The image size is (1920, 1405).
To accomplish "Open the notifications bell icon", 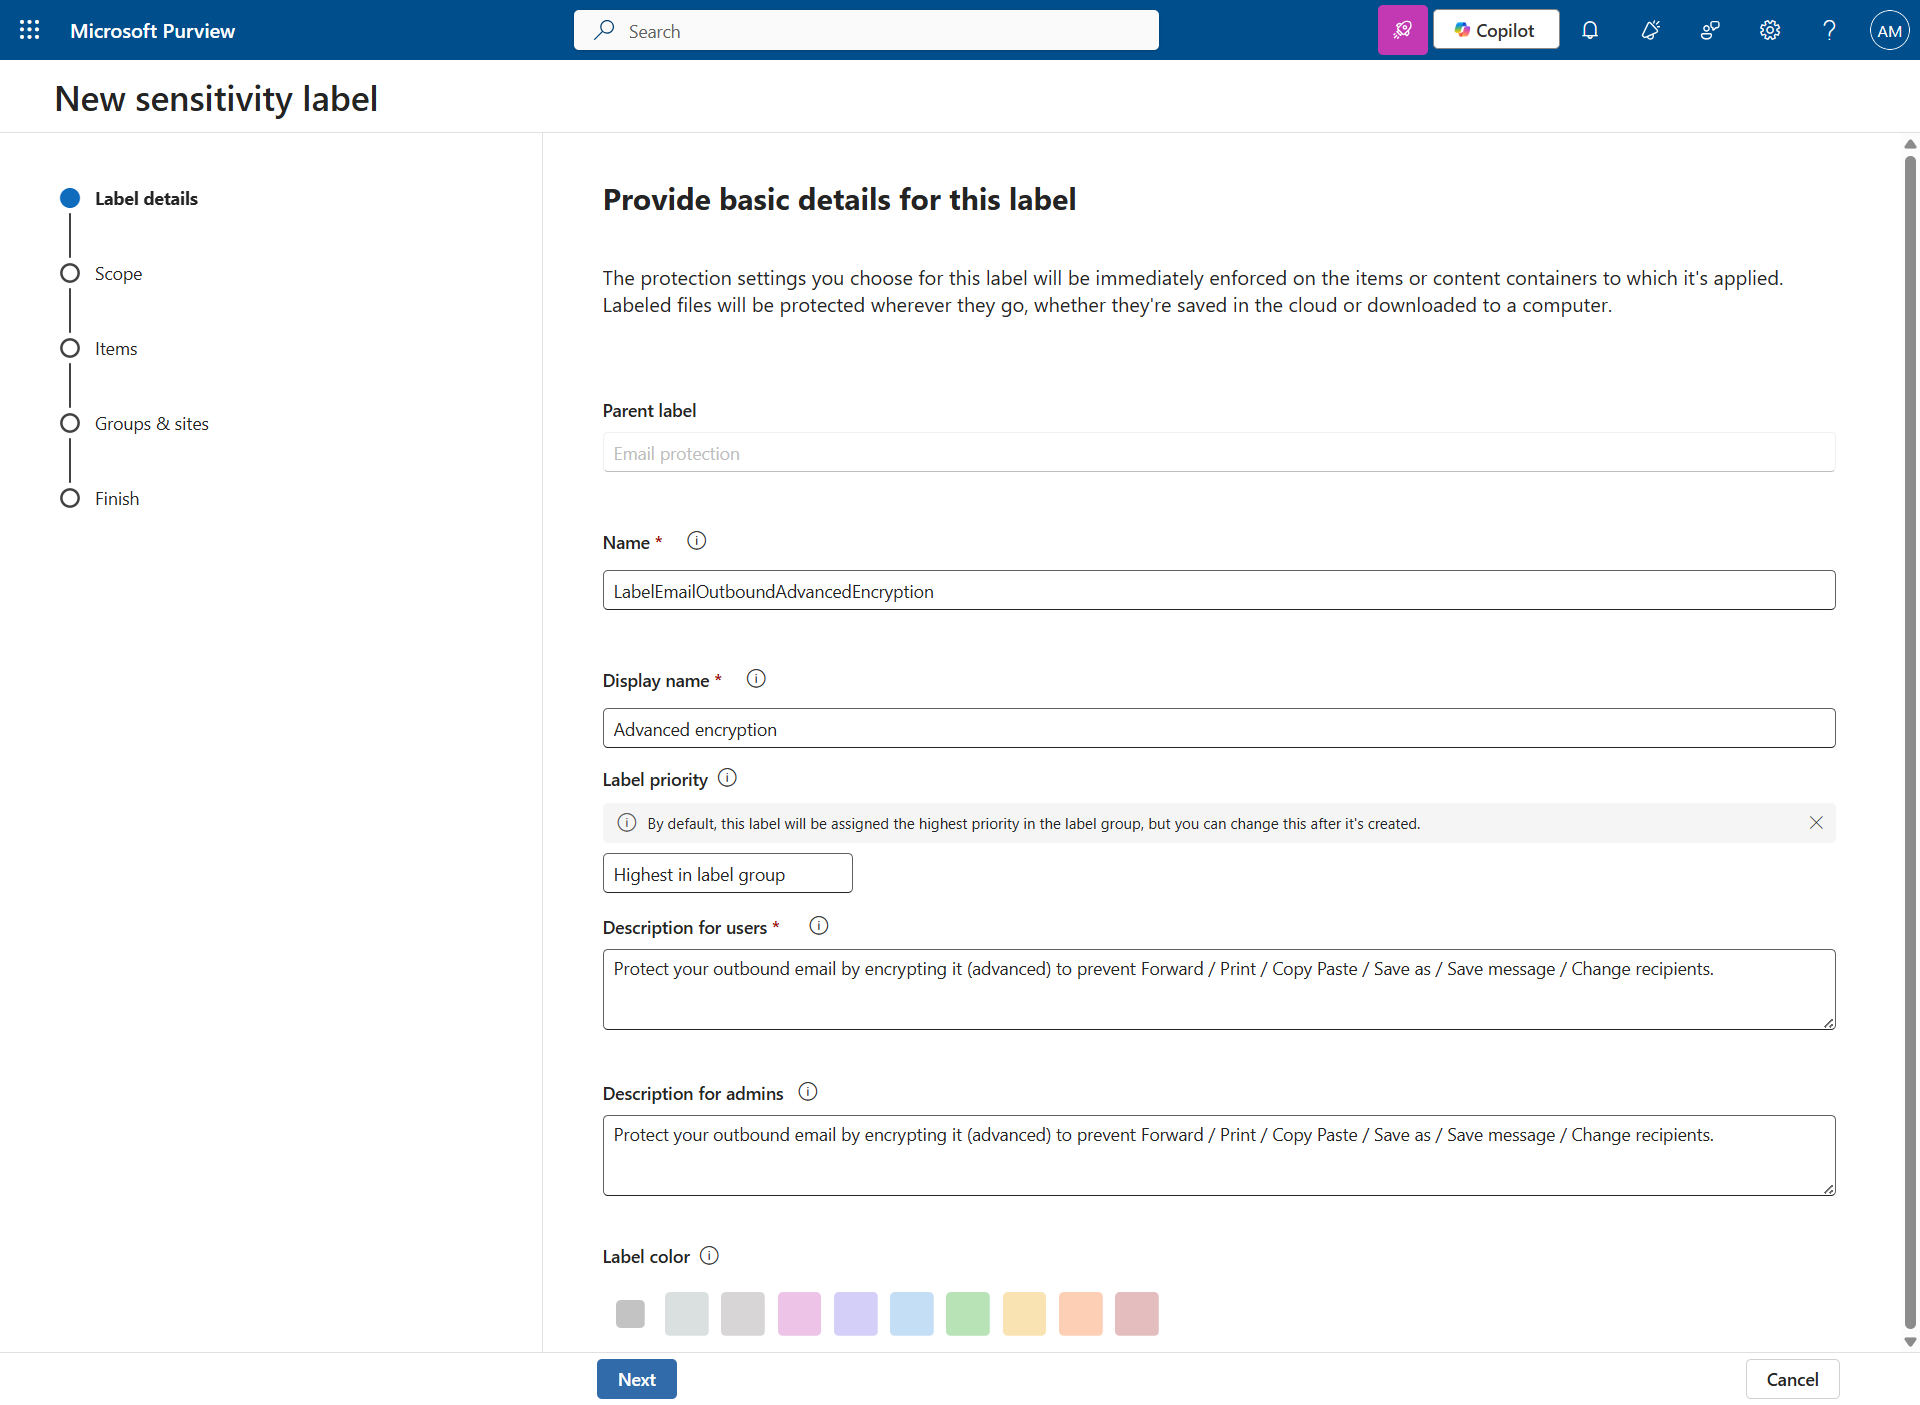I will [1590, 30].
